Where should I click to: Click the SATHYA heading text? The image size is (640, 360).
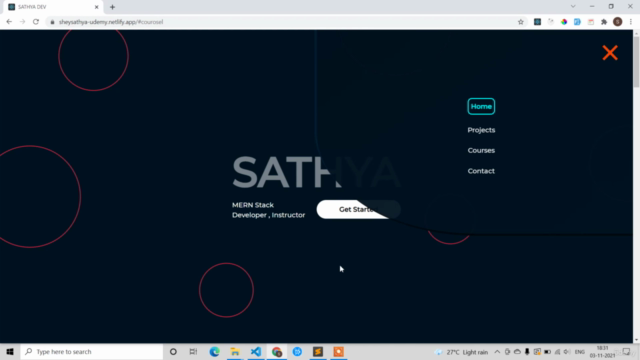(x=316, y=172)
